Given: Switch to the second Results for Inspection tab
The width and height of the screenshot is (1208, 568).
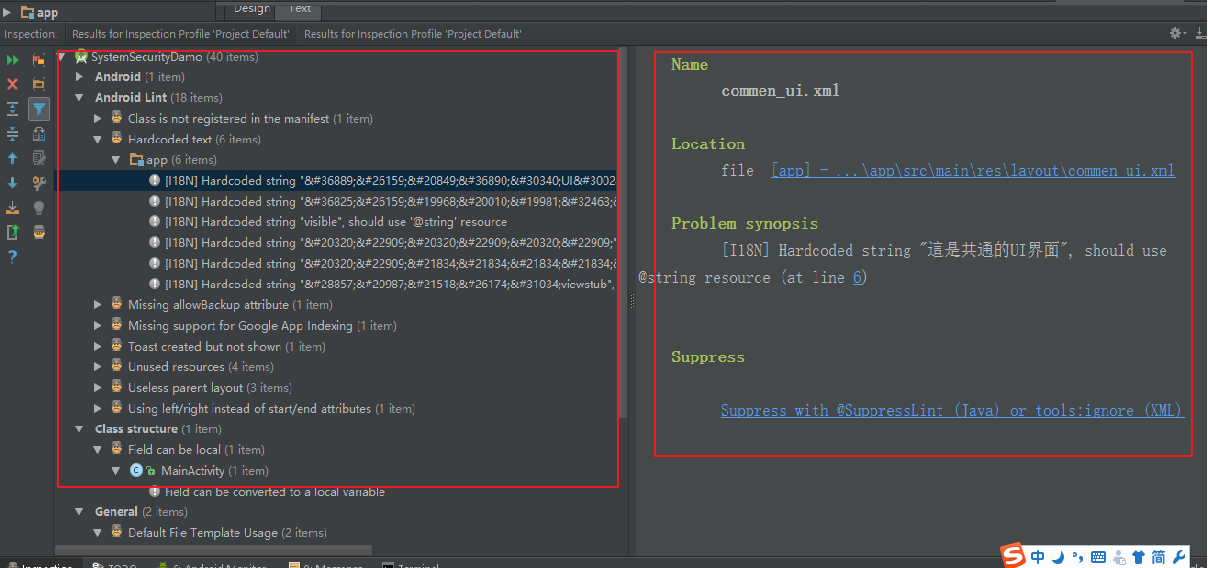Looking at the screenshot, I should click(412, 34).
